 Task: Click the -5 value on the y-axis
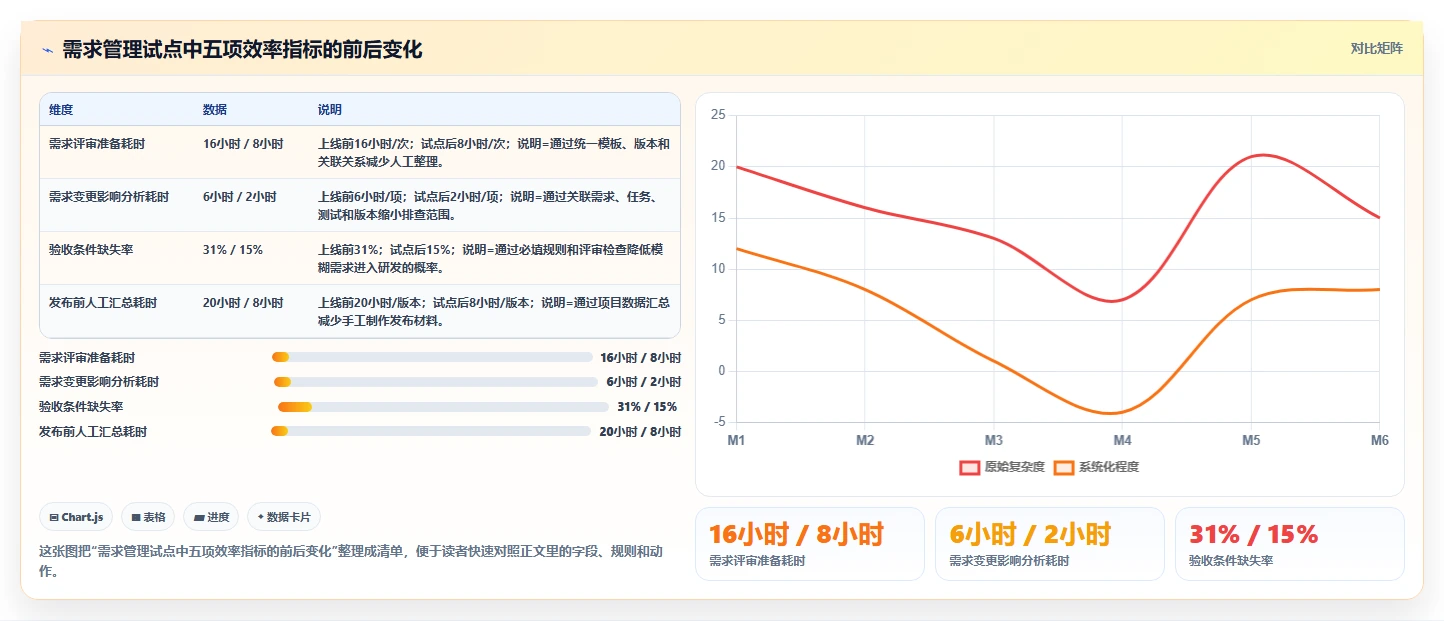pyautogui.click(x=719, y=422)
